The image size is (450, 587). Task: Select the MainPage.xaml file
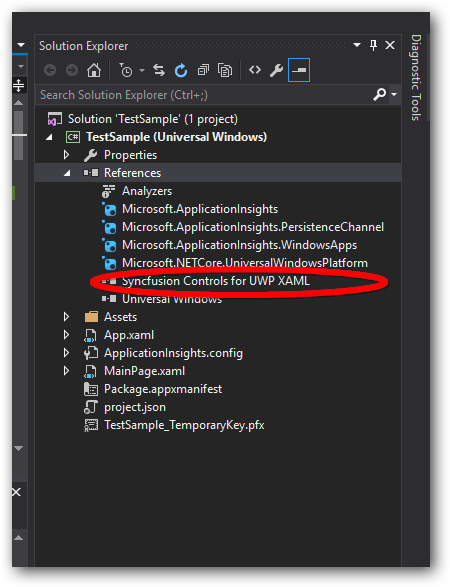[145, 371]
